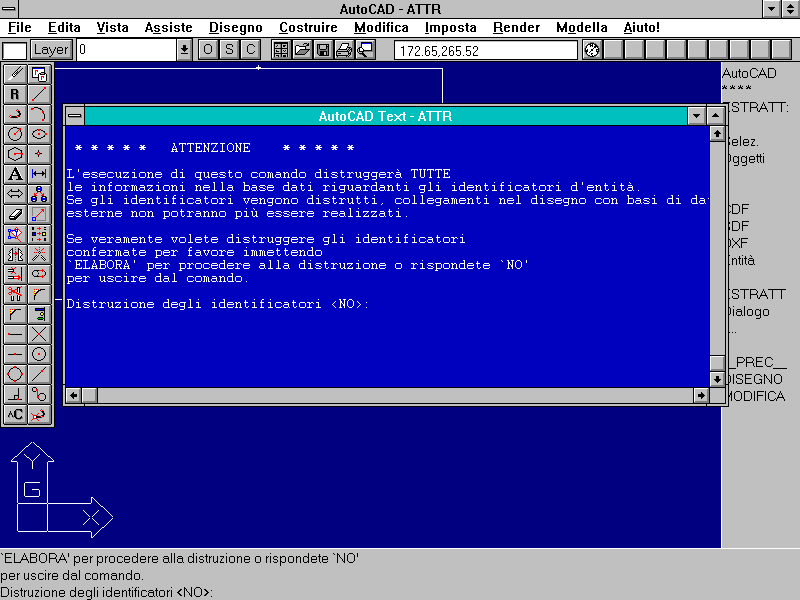This screenshot has height=600, width=800.
Task: Click text window scroll-up arrow
Action: 717,134
